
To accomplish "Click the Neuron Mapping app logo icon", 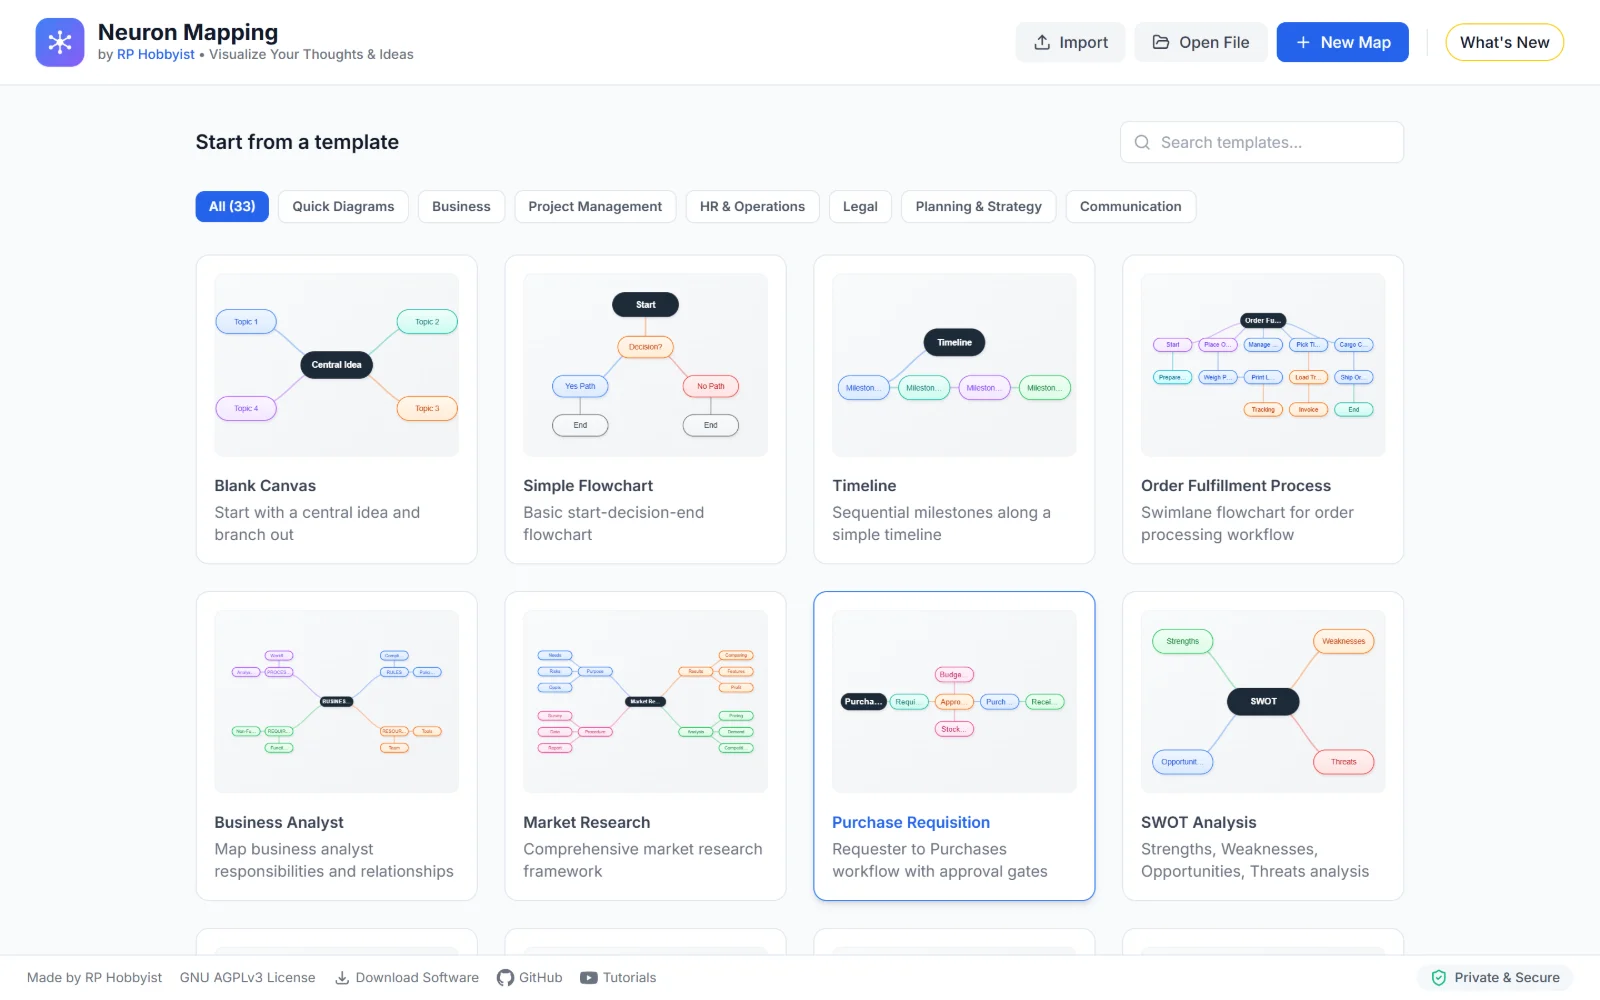I will [x=60, y=42].
